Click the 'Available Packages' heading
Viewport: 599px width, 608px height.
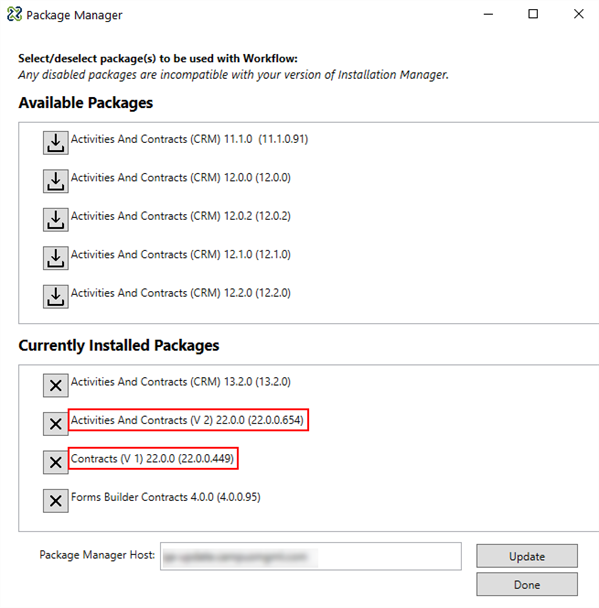coord(86,103)
